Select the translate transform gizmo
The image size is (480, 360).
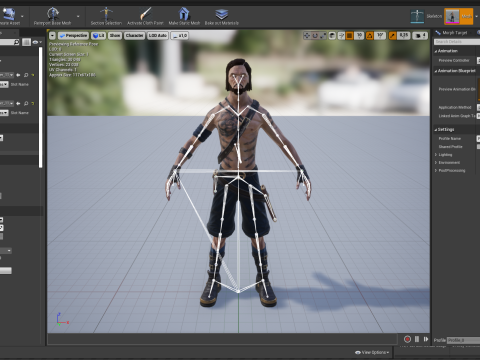click(x=307, y=35)
